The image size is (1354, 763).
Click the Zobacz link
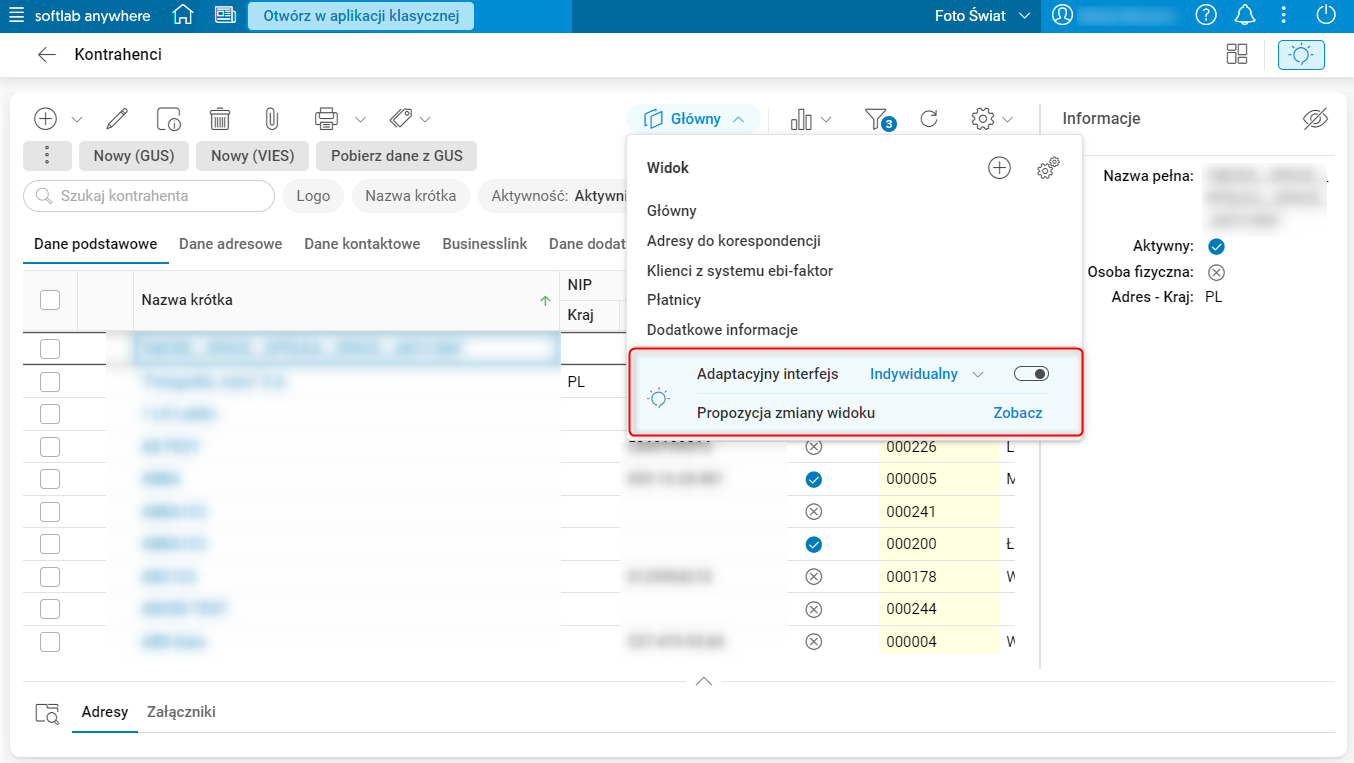(1018, 413)
